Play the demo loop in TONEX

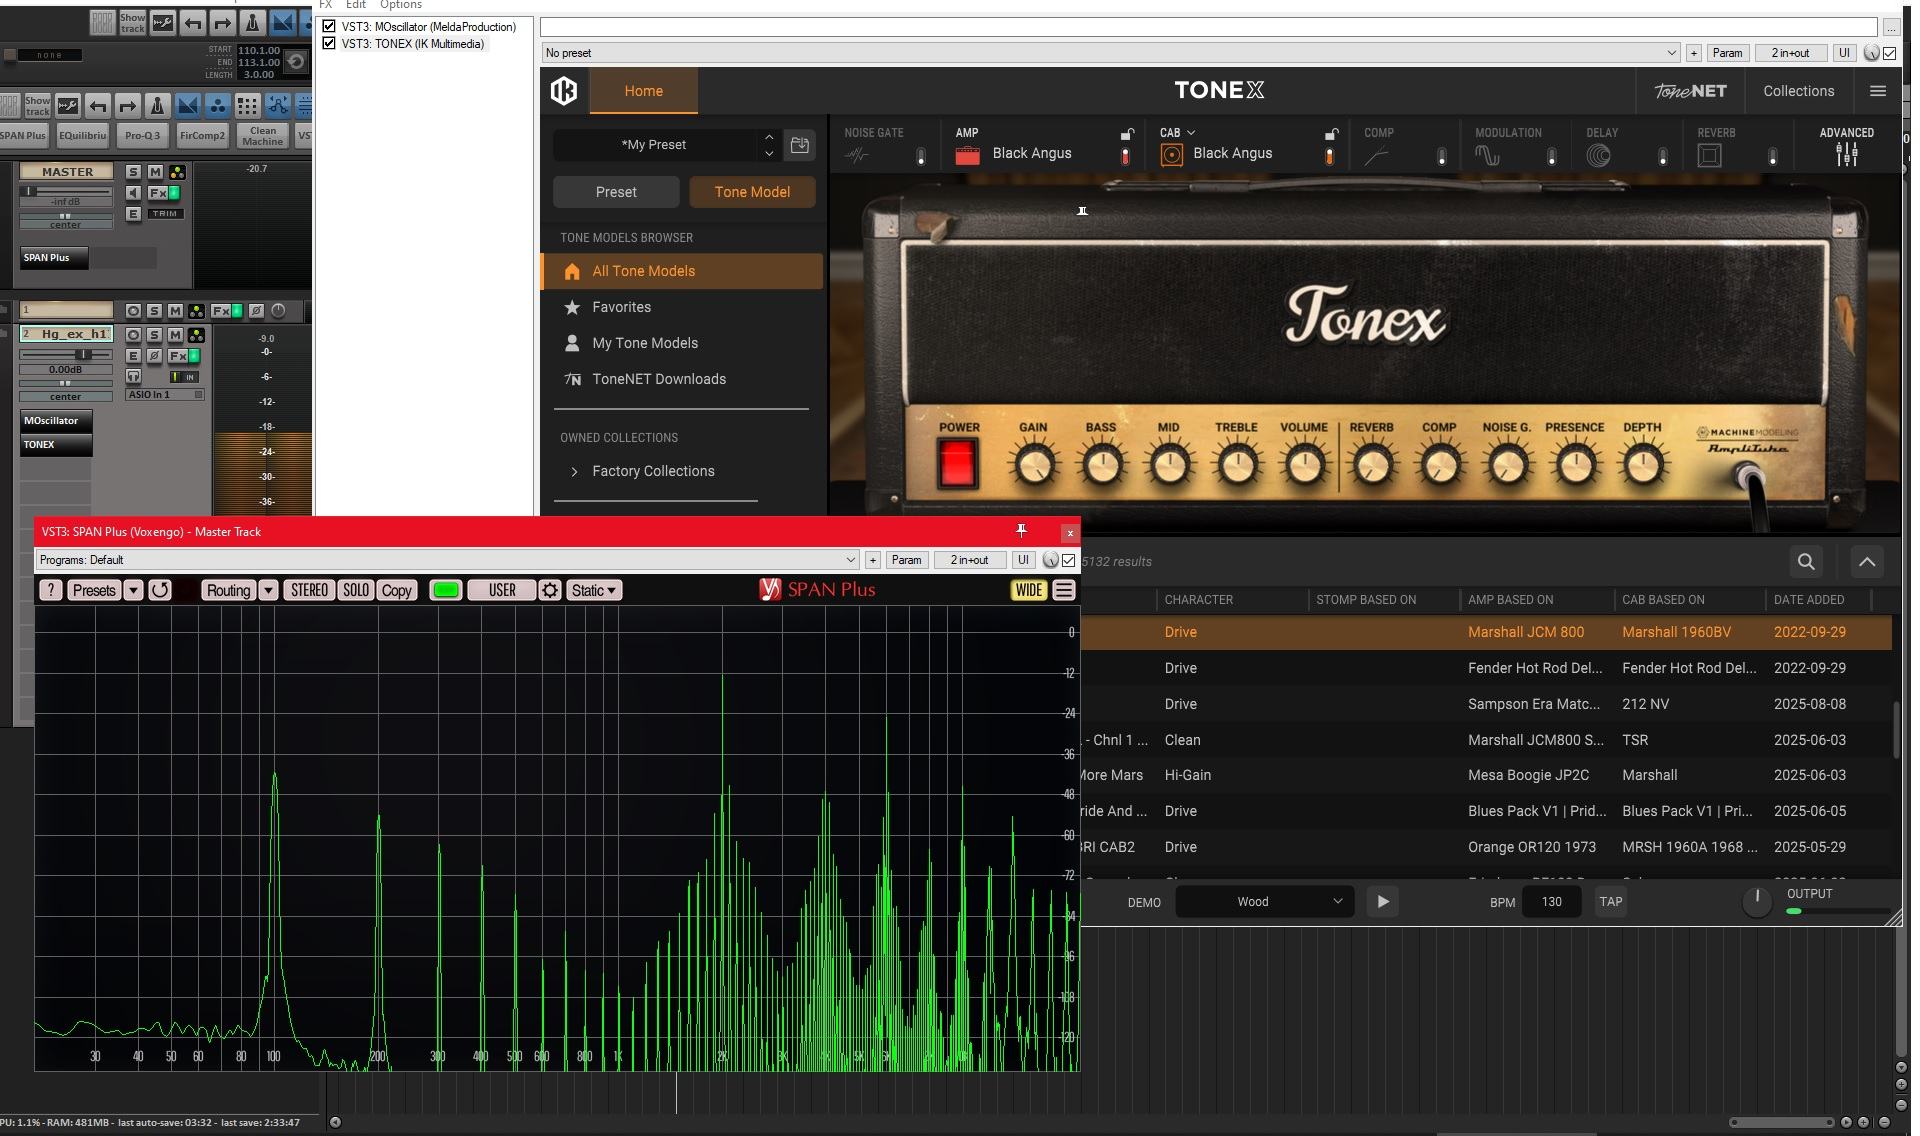1383,902
